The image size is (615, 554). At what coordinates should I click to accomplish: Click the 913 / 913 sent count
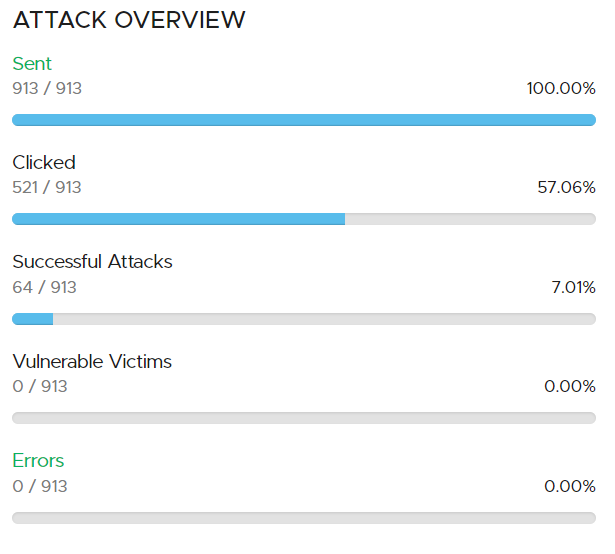click(x=47, y=89)
